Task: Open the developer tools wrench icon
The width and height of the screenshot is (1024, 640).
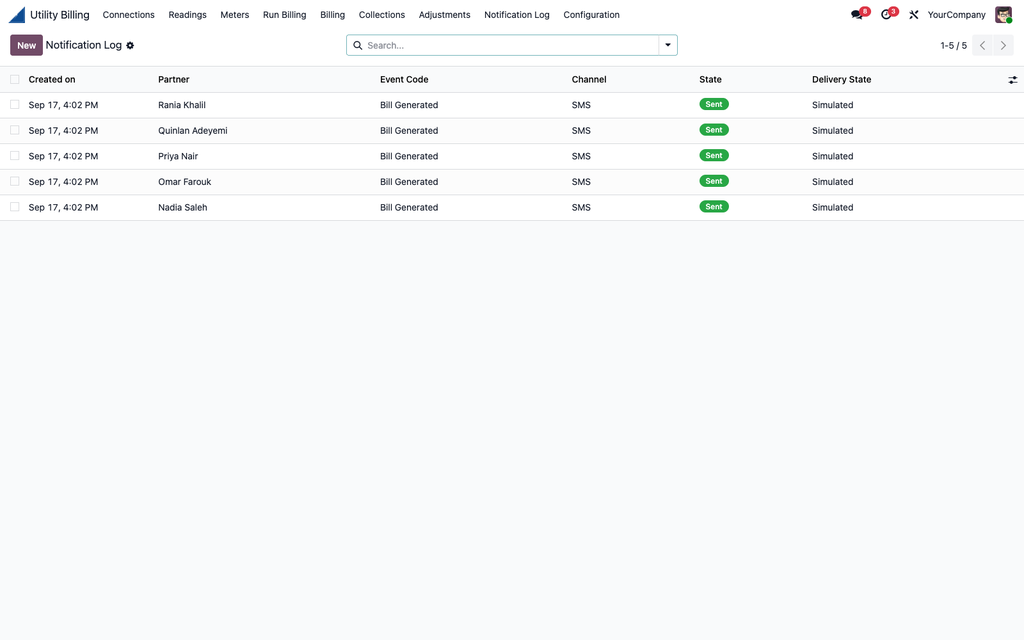Action: [x=914, y=14]
